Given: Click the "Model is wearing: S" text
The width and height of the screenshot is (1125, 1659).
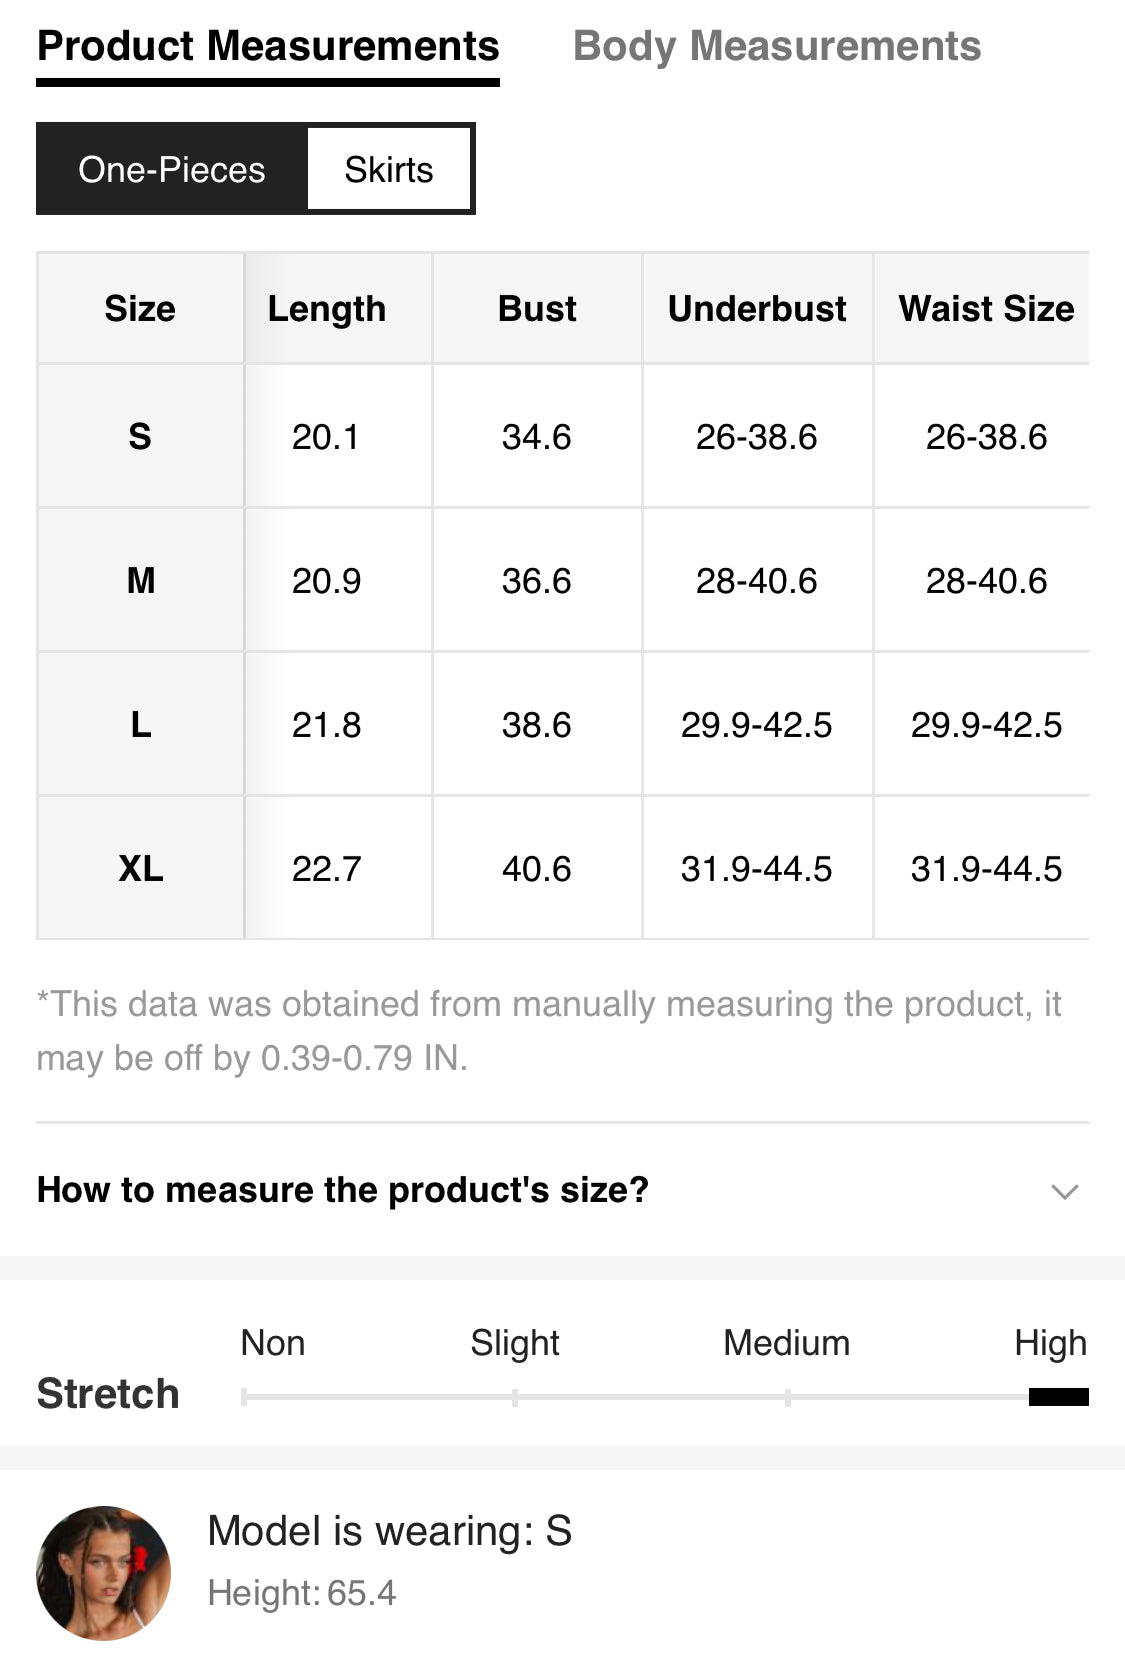Looking at the screenshot, I should click(x=389, y=1531).
